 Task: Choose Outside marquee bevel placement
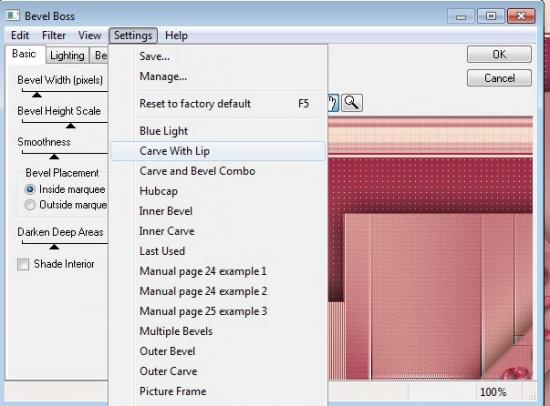tap(30, 205)
